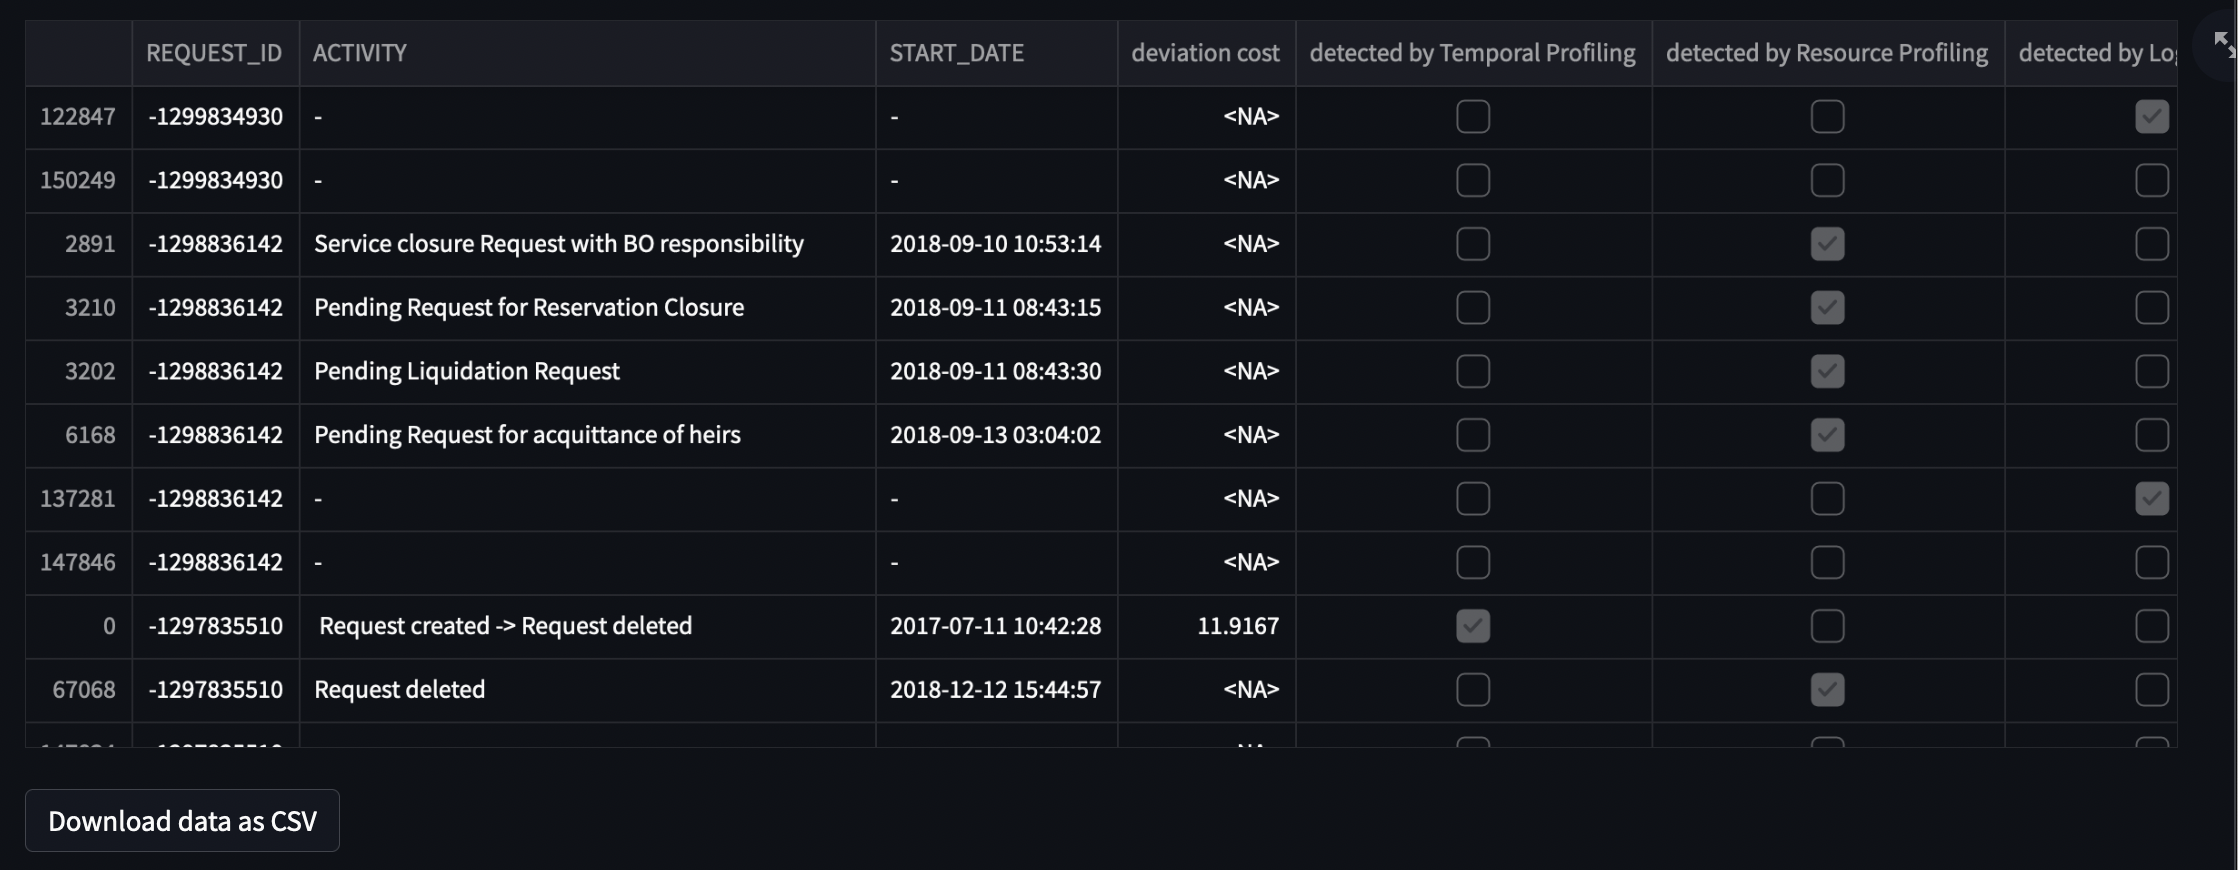Select row index 3210
This screenshot has height=870, width=2238.
(x=78, y=308)
